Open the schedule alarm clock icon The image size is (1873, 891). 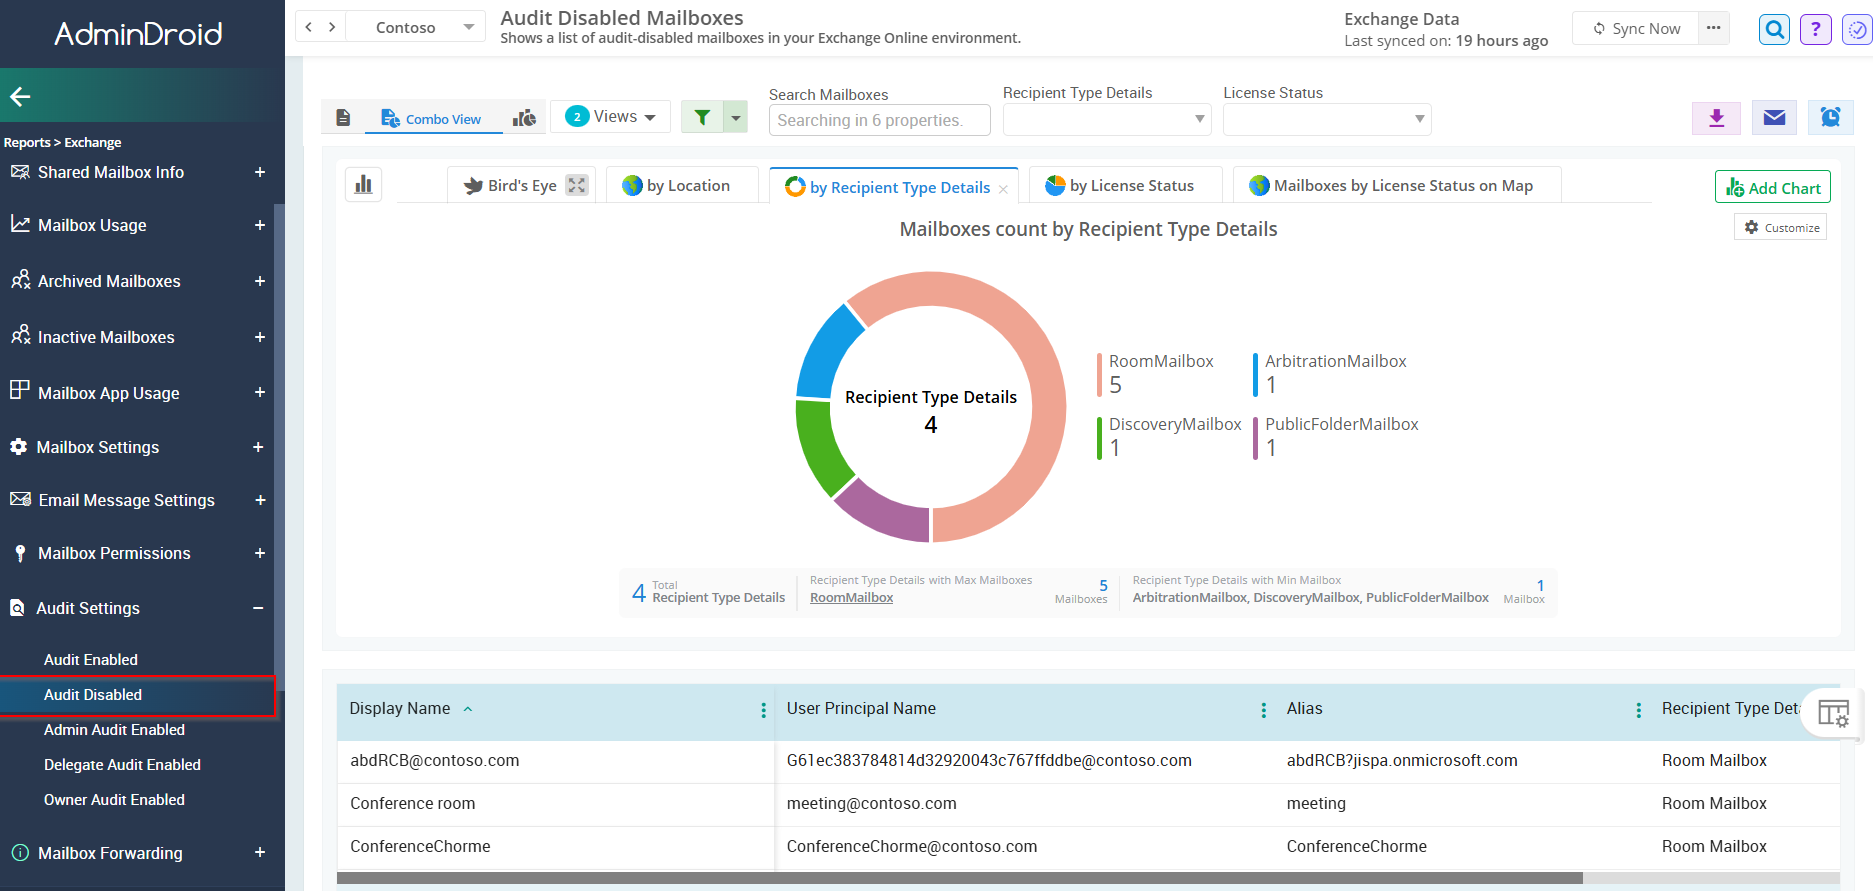(1830, 118)
